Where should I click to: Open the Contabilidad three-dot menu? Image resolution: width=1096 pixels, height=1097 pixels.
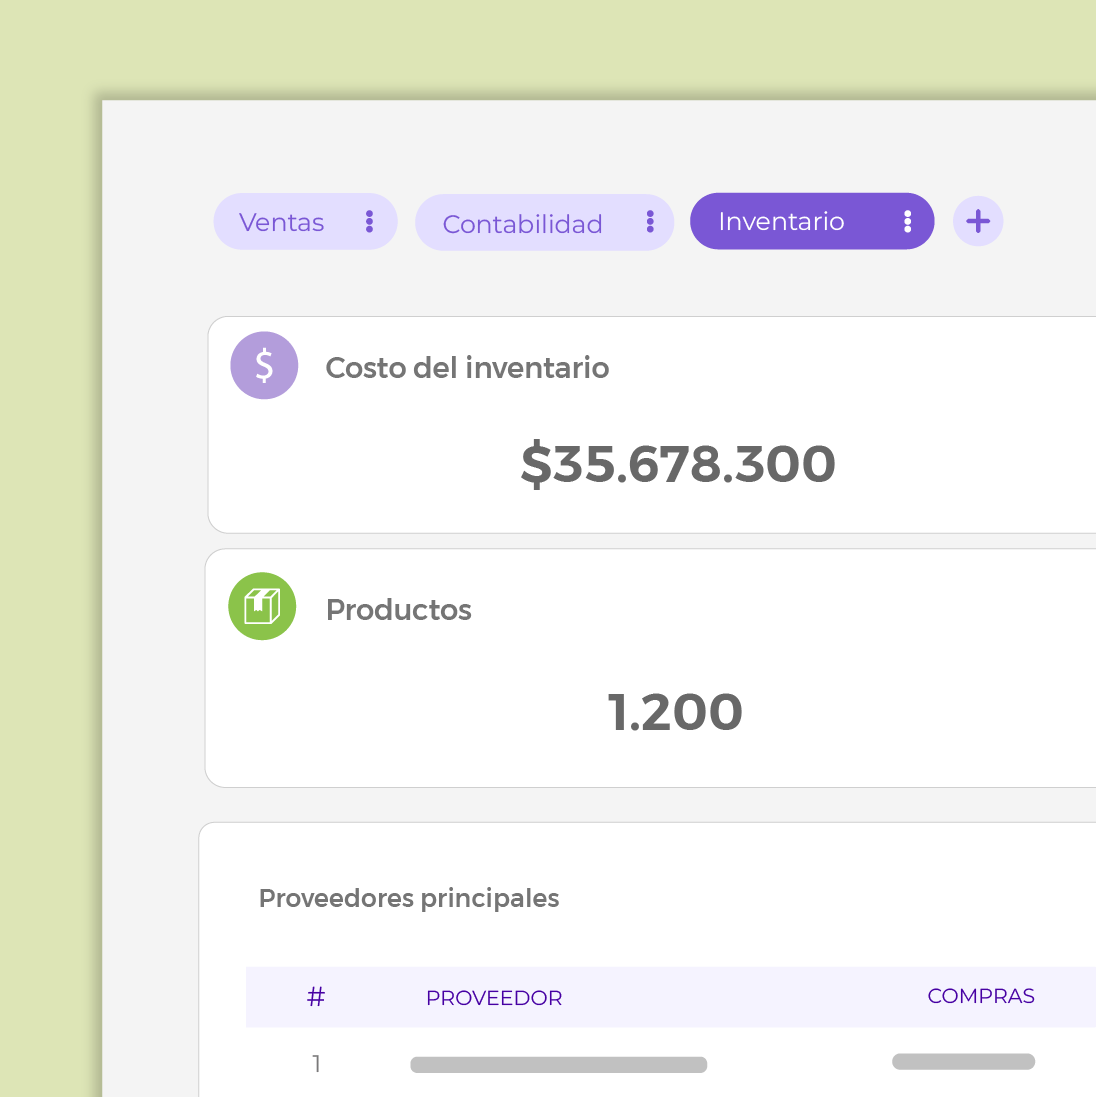click(650, 222)
